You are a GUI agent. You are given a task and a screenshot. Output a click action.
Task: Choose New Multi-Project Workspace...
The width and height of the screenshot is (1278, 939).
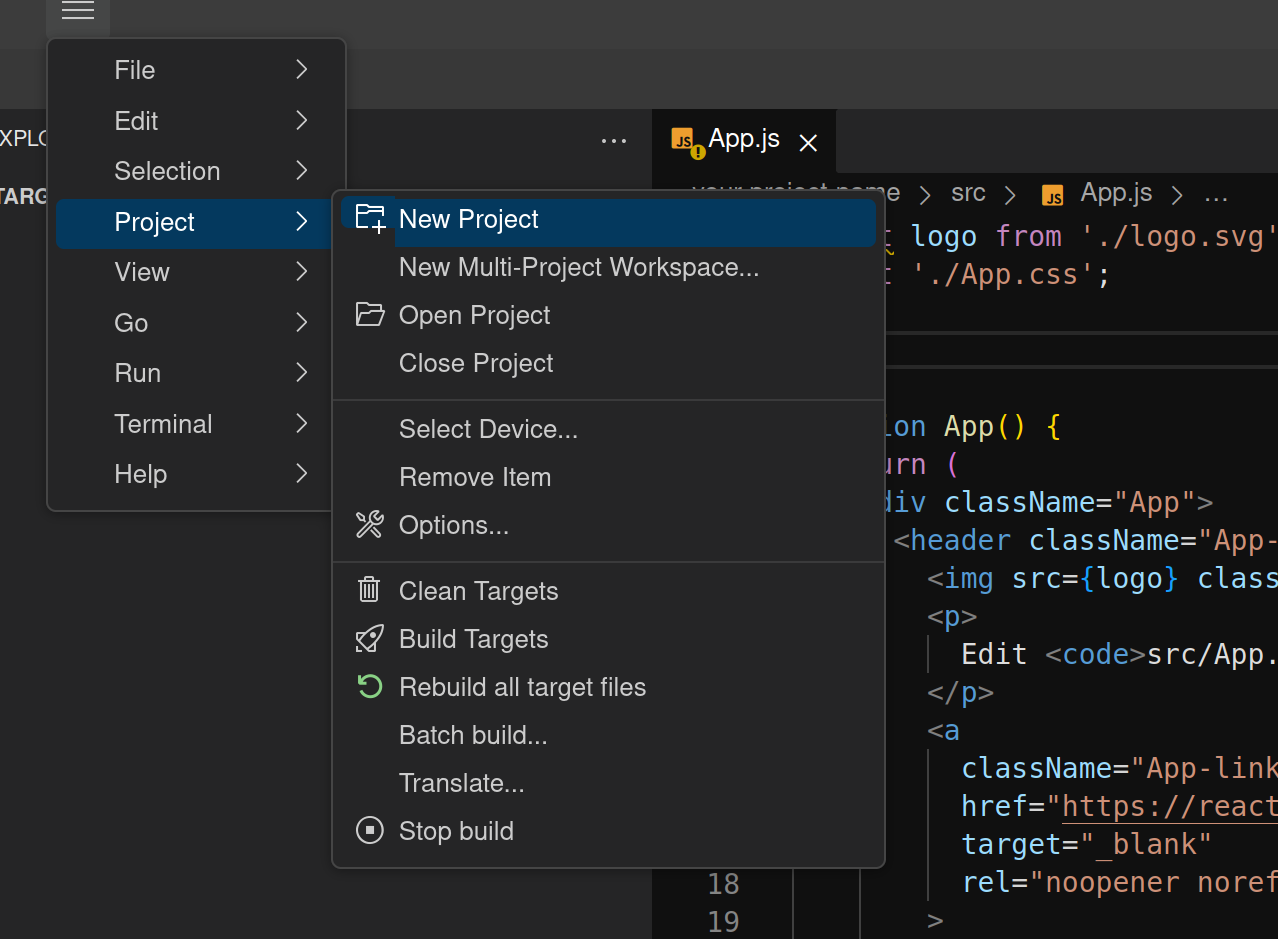[x=608, y=268]
